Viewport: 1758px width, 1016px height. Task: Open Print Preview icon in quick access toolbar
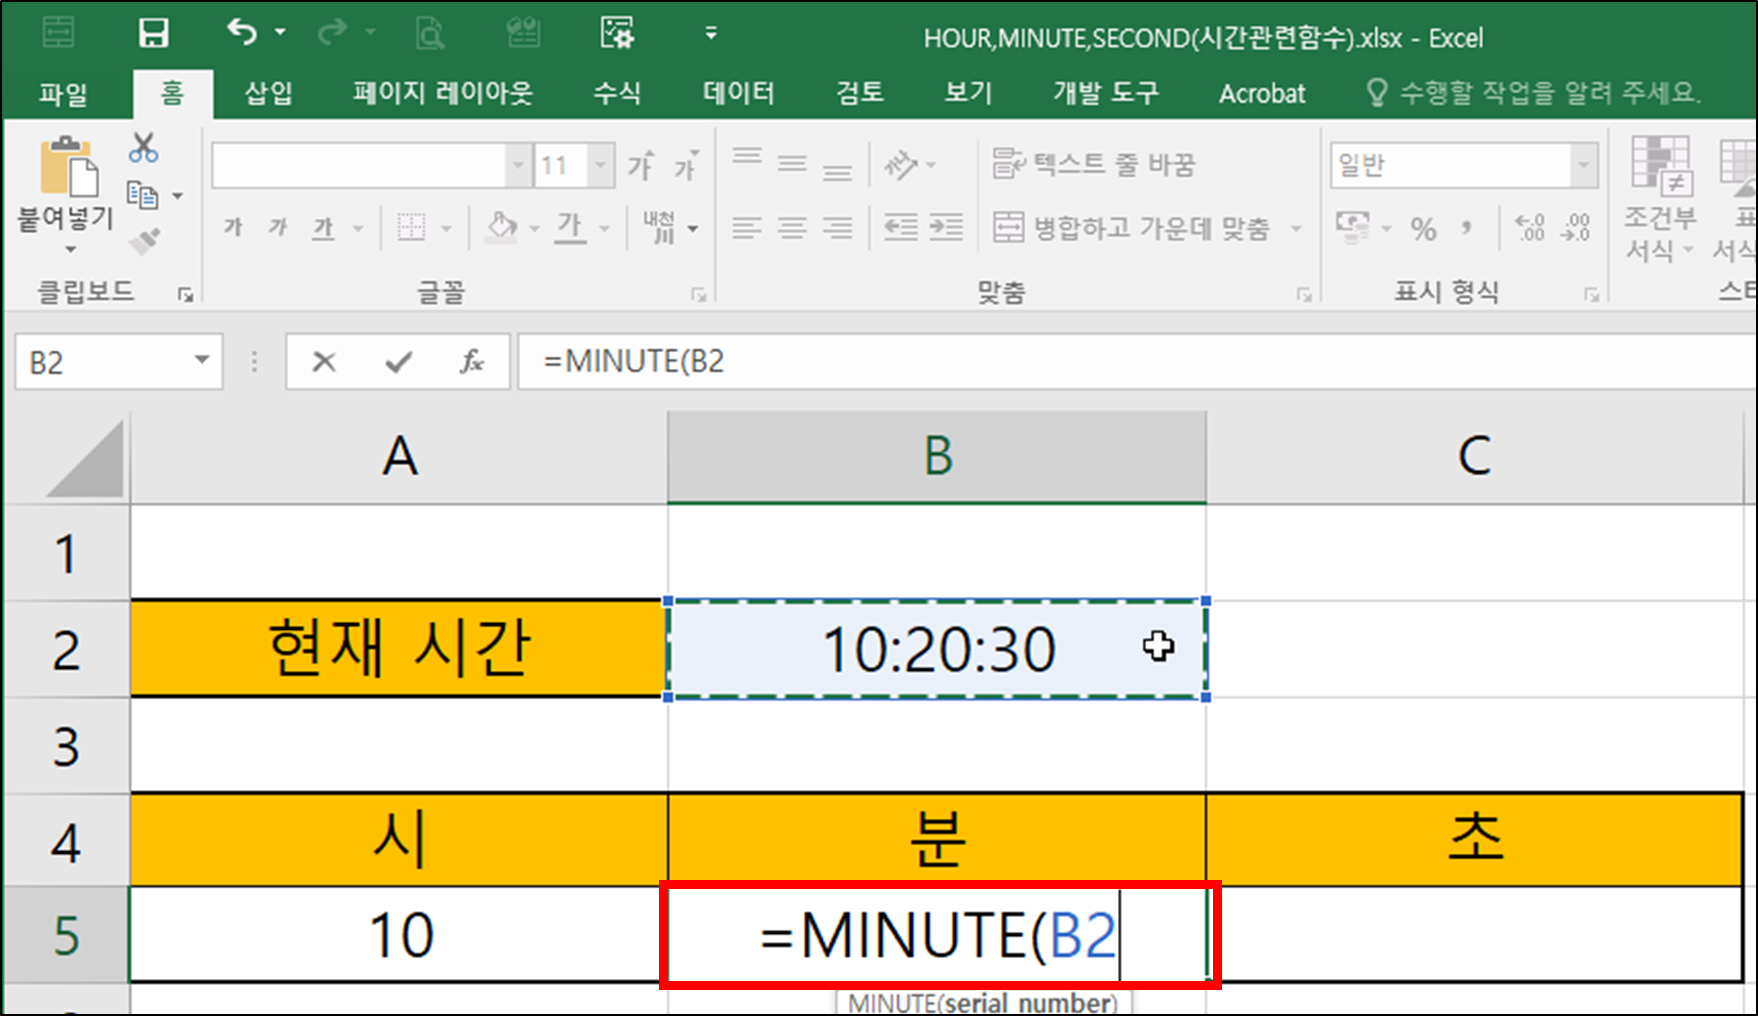pos(430,34)
